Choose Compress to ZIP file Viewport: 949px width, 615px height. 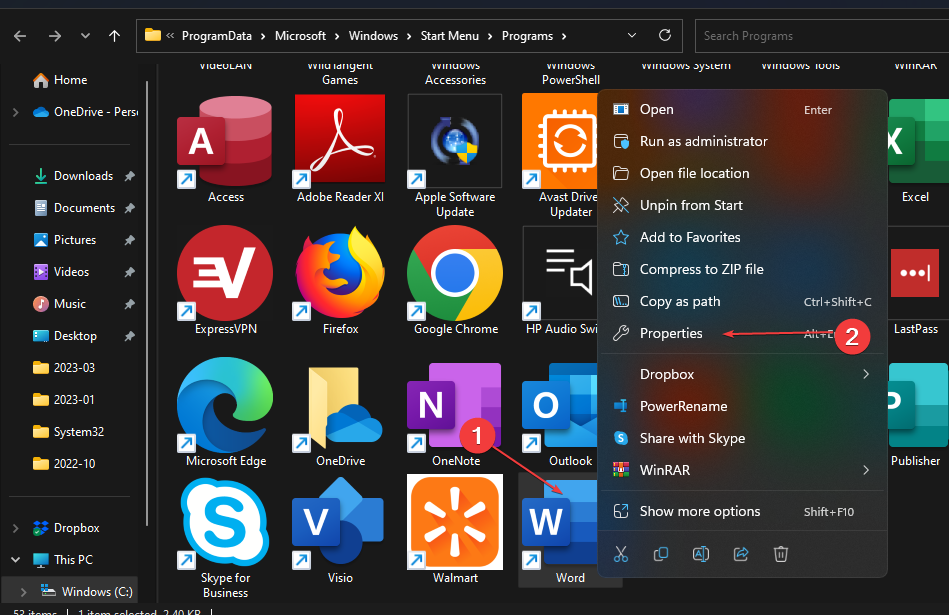point(743,270)
